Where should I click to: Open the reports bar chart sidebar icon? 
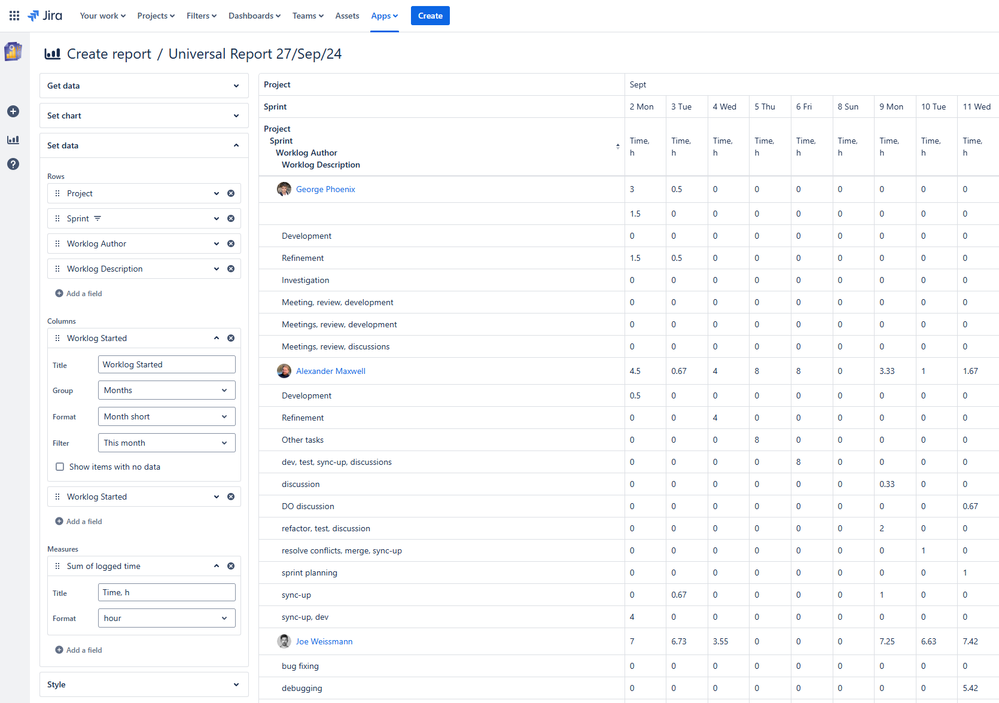[x=13, y=140]
